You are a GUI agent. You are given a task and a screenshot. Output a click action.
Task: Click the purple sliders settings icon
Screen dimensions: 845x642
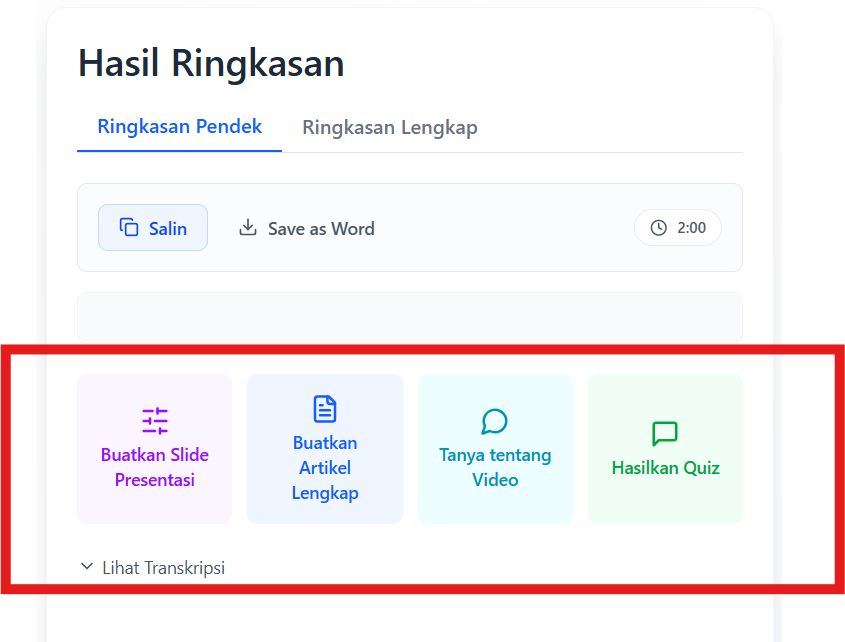pos(154,420)
